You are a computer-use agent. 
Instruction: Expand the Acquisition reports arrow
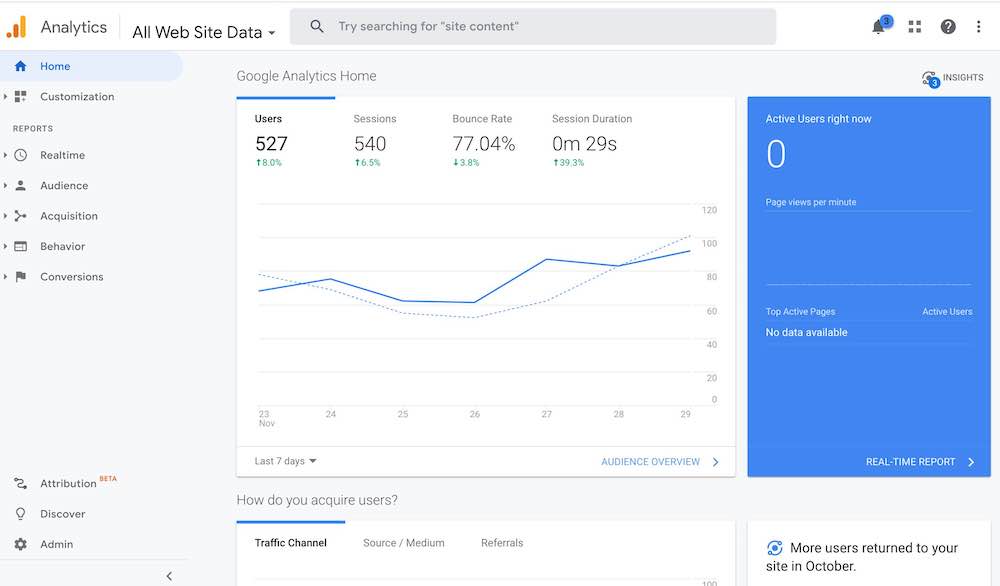pos(5,216)
